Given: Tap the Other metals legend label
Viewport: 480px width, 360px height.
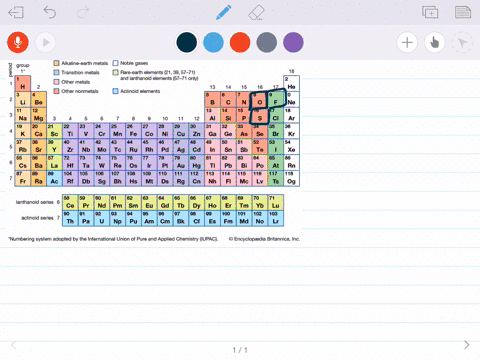Looking at the screenshot, I should [x=76, y=82].
